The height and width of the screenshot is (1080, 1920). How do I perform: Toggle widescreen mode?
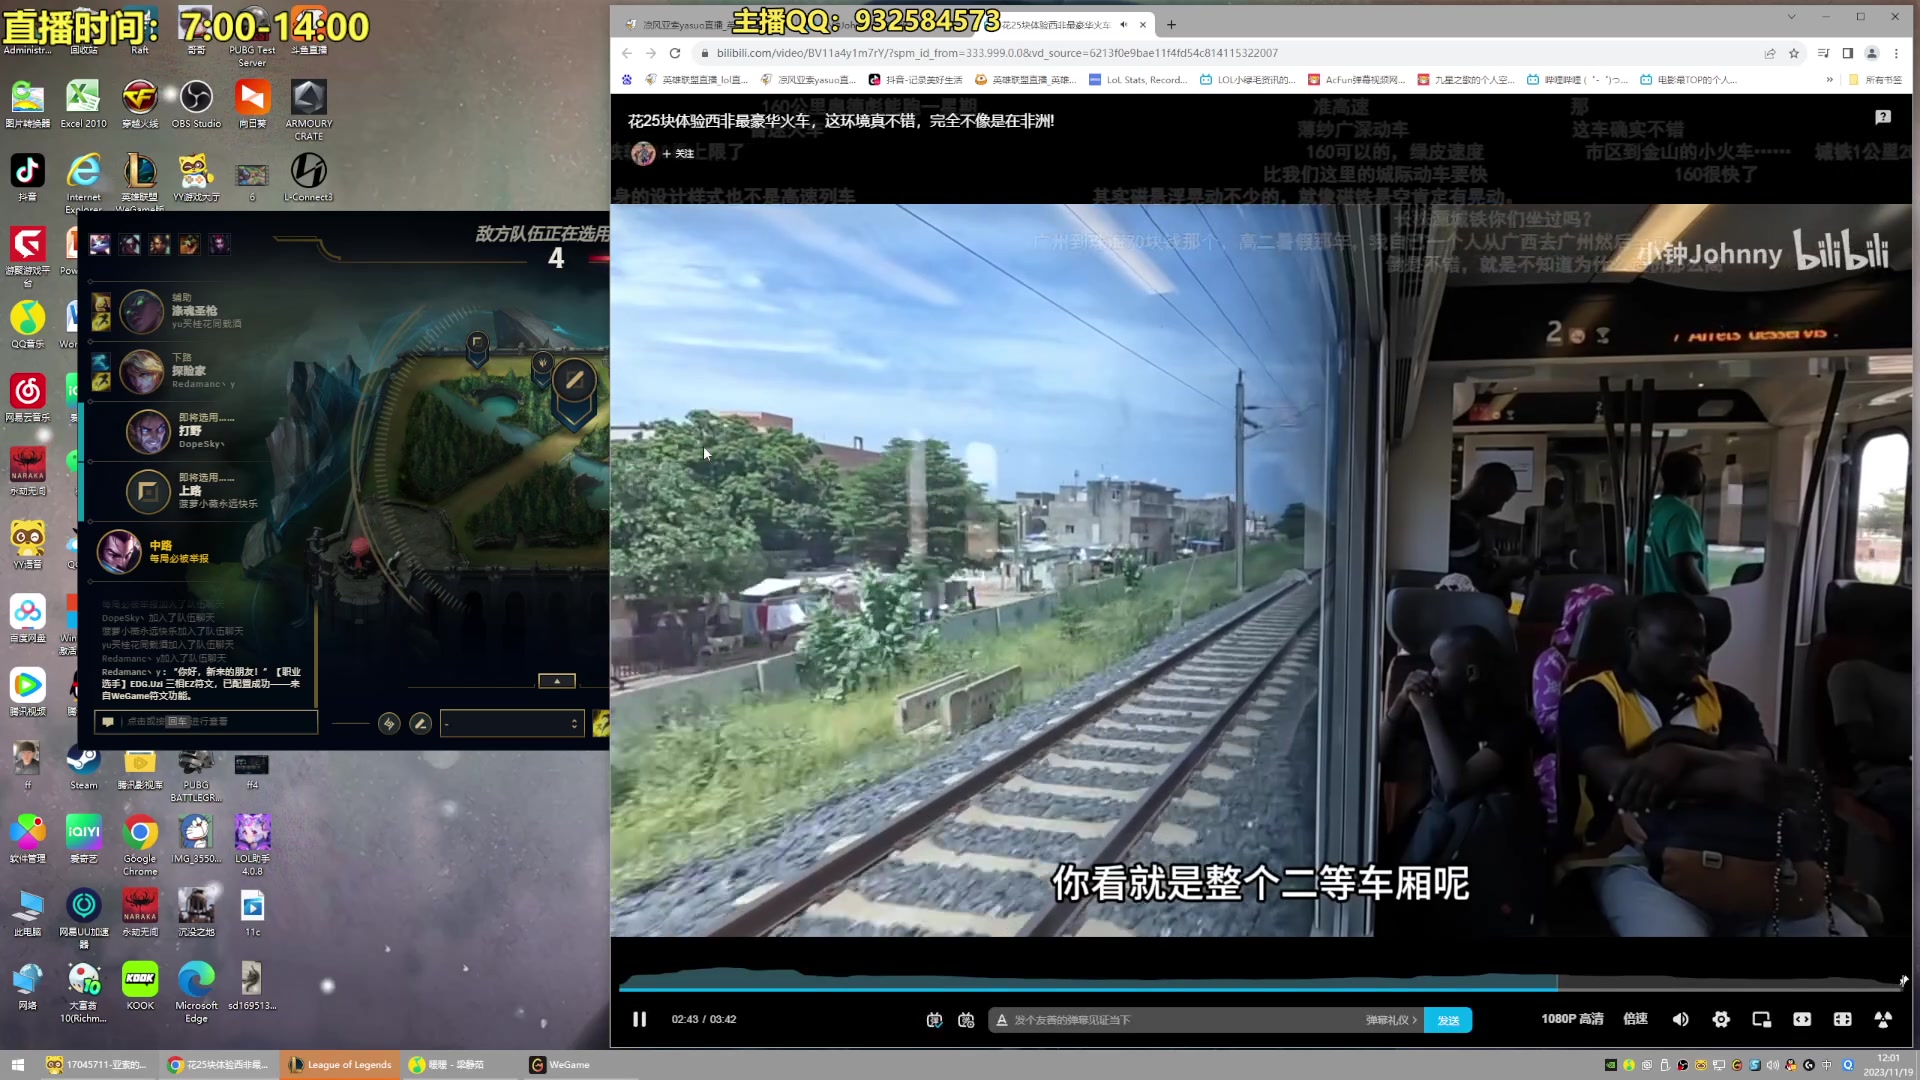click(x=1802, y=1019)
